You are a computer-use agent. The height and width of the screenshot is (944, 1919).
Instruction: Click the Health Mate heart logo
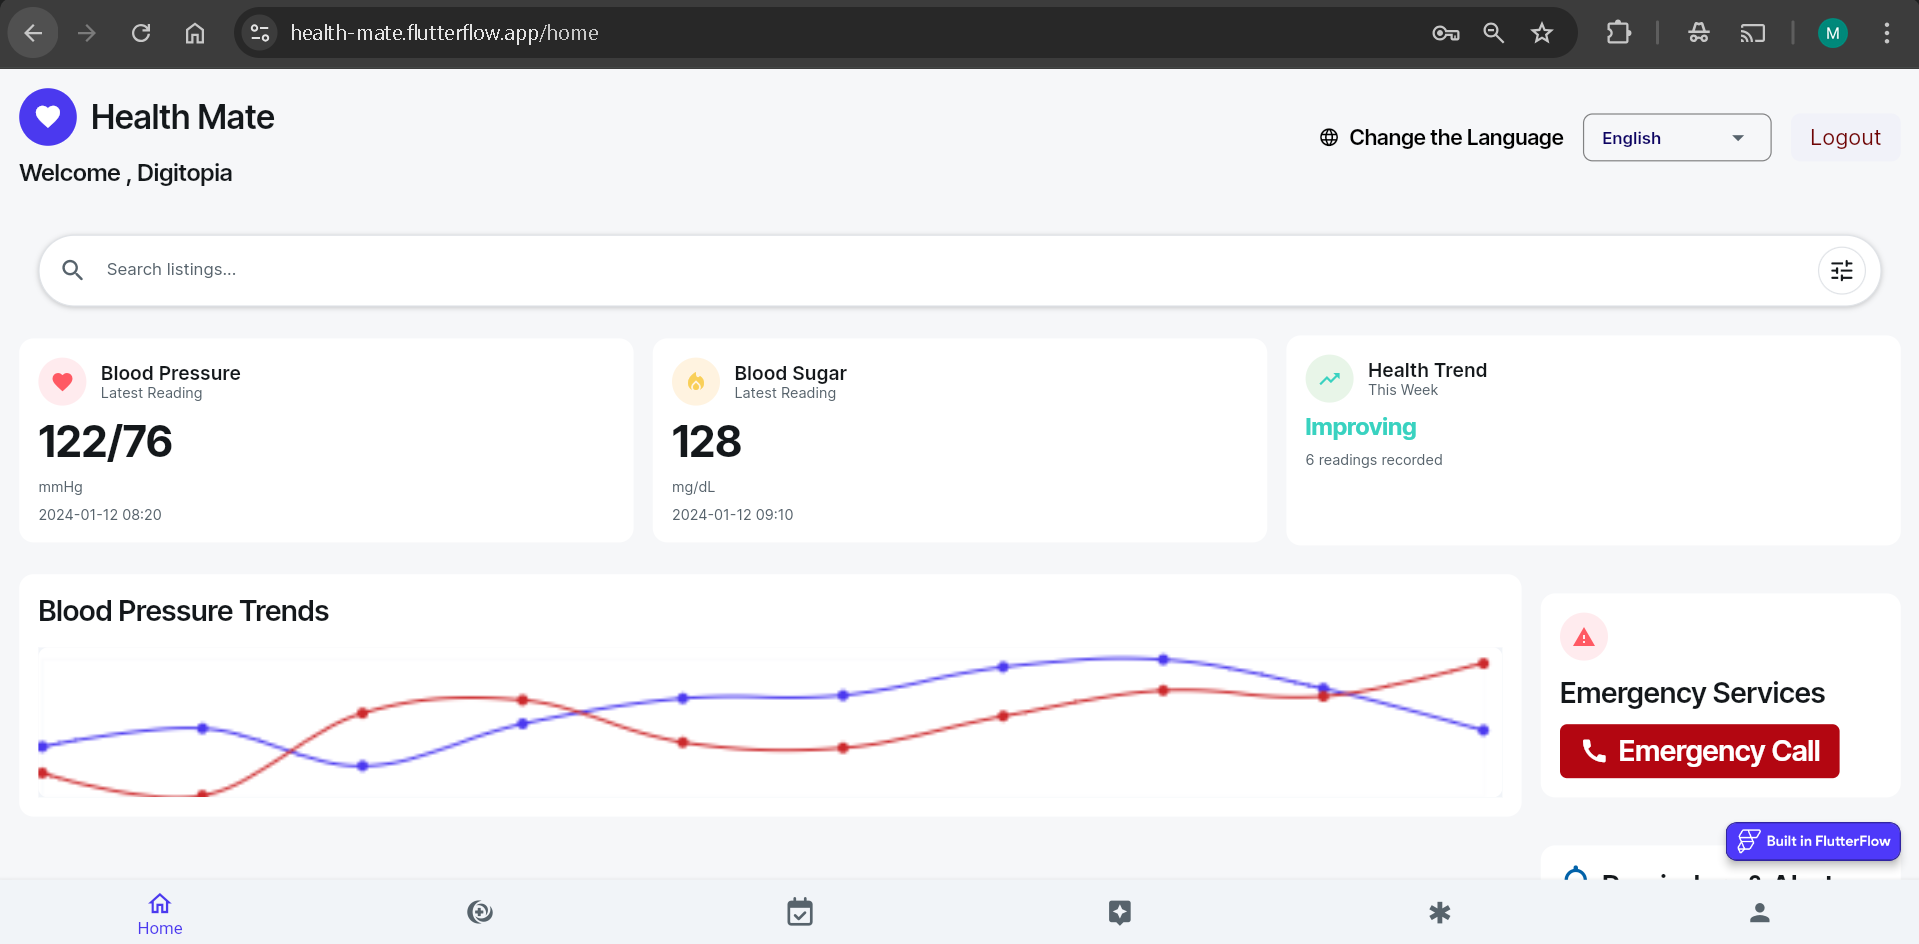coord(48,117)
